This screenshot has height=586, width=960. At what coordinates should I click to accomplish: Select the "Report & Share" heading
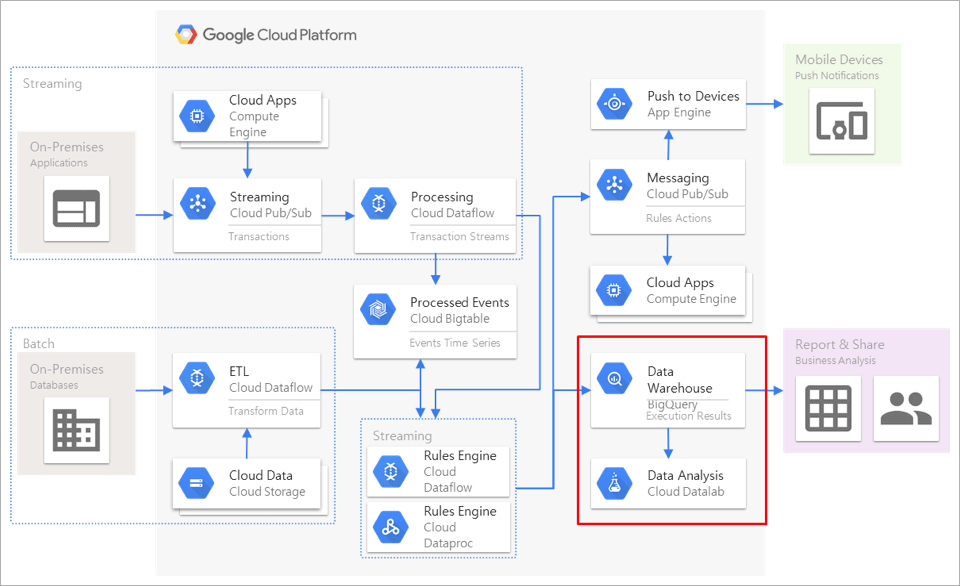(840, 345)
